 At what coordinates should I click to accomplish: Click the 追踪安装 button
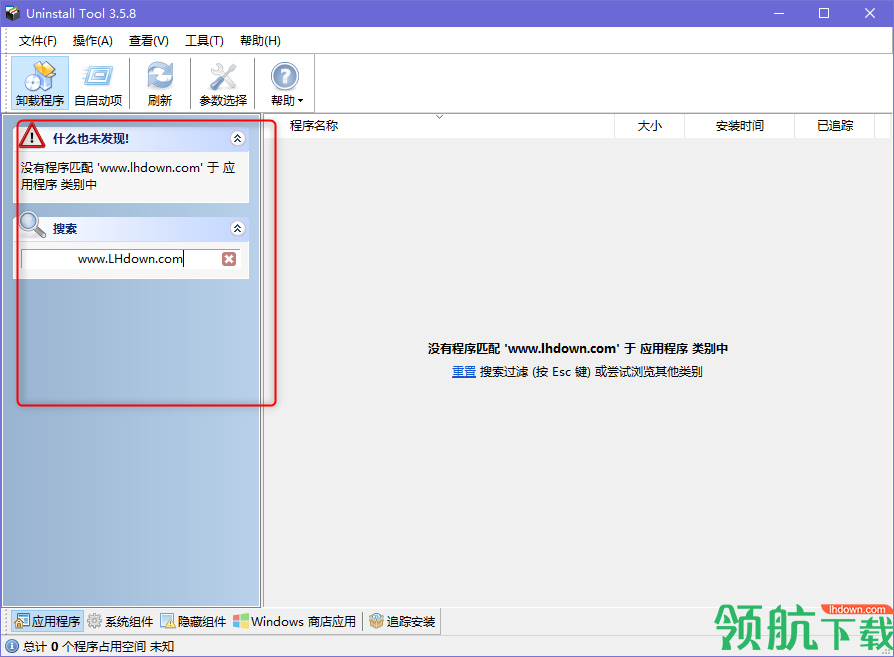tap(402, 621)
